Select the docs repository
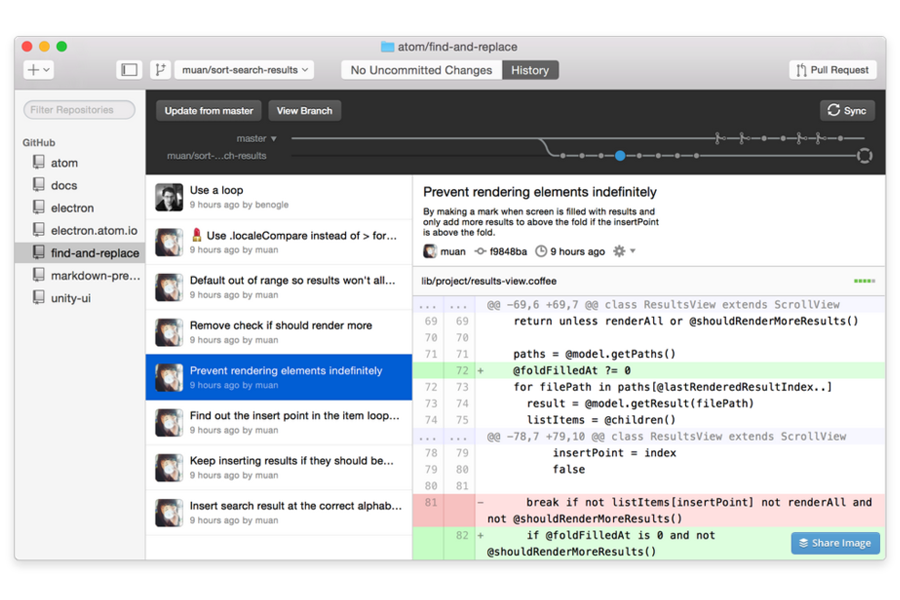The height and width of the screenshot is (600, 900). coord(80,185)
